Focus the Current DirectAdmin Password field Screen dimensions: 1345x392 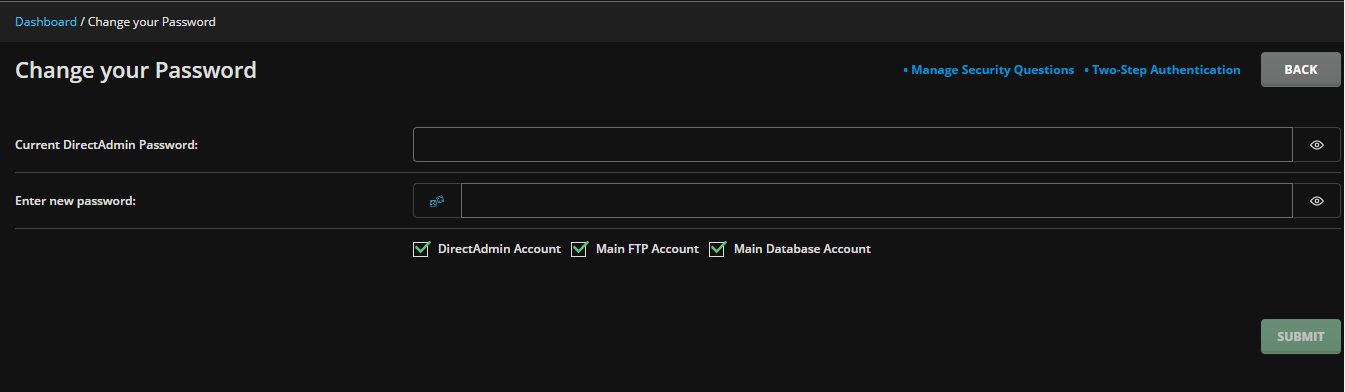[x=853, y=145]
